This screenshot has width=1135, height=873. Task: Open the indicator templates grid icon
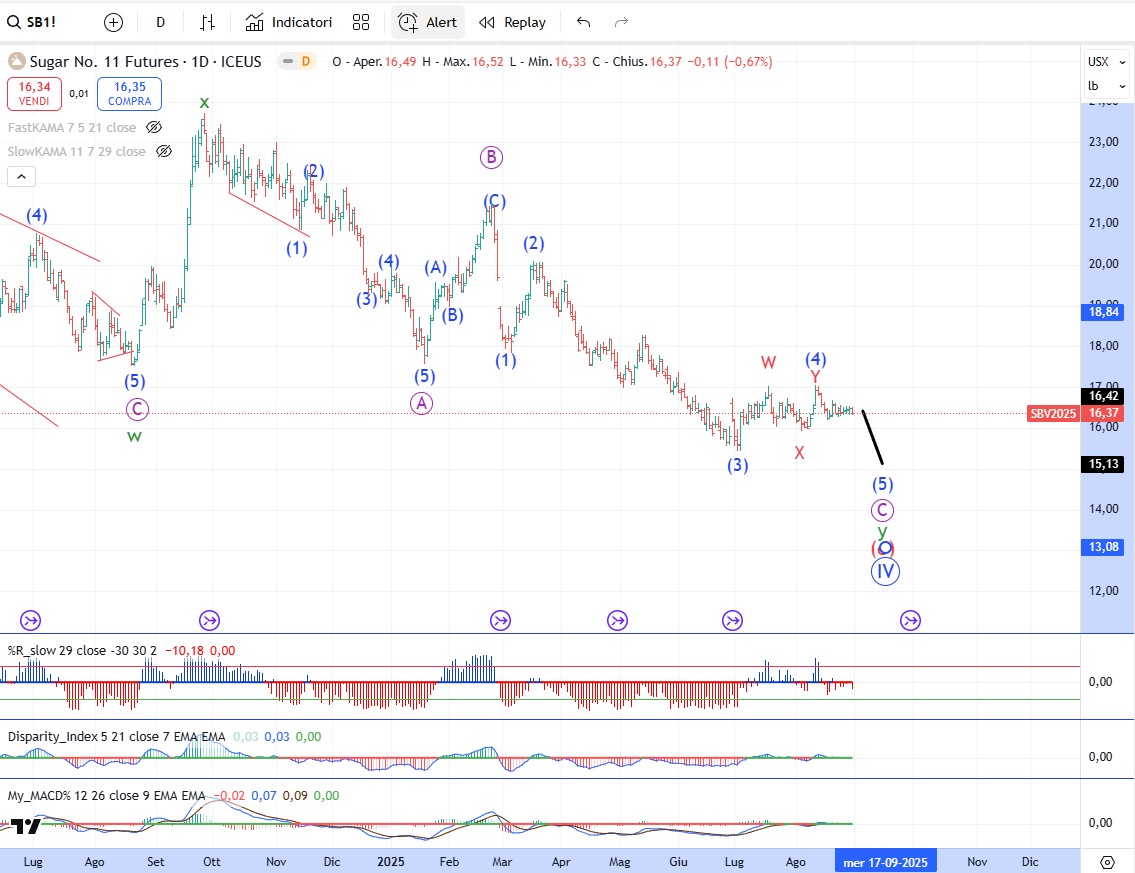[361, 22]
